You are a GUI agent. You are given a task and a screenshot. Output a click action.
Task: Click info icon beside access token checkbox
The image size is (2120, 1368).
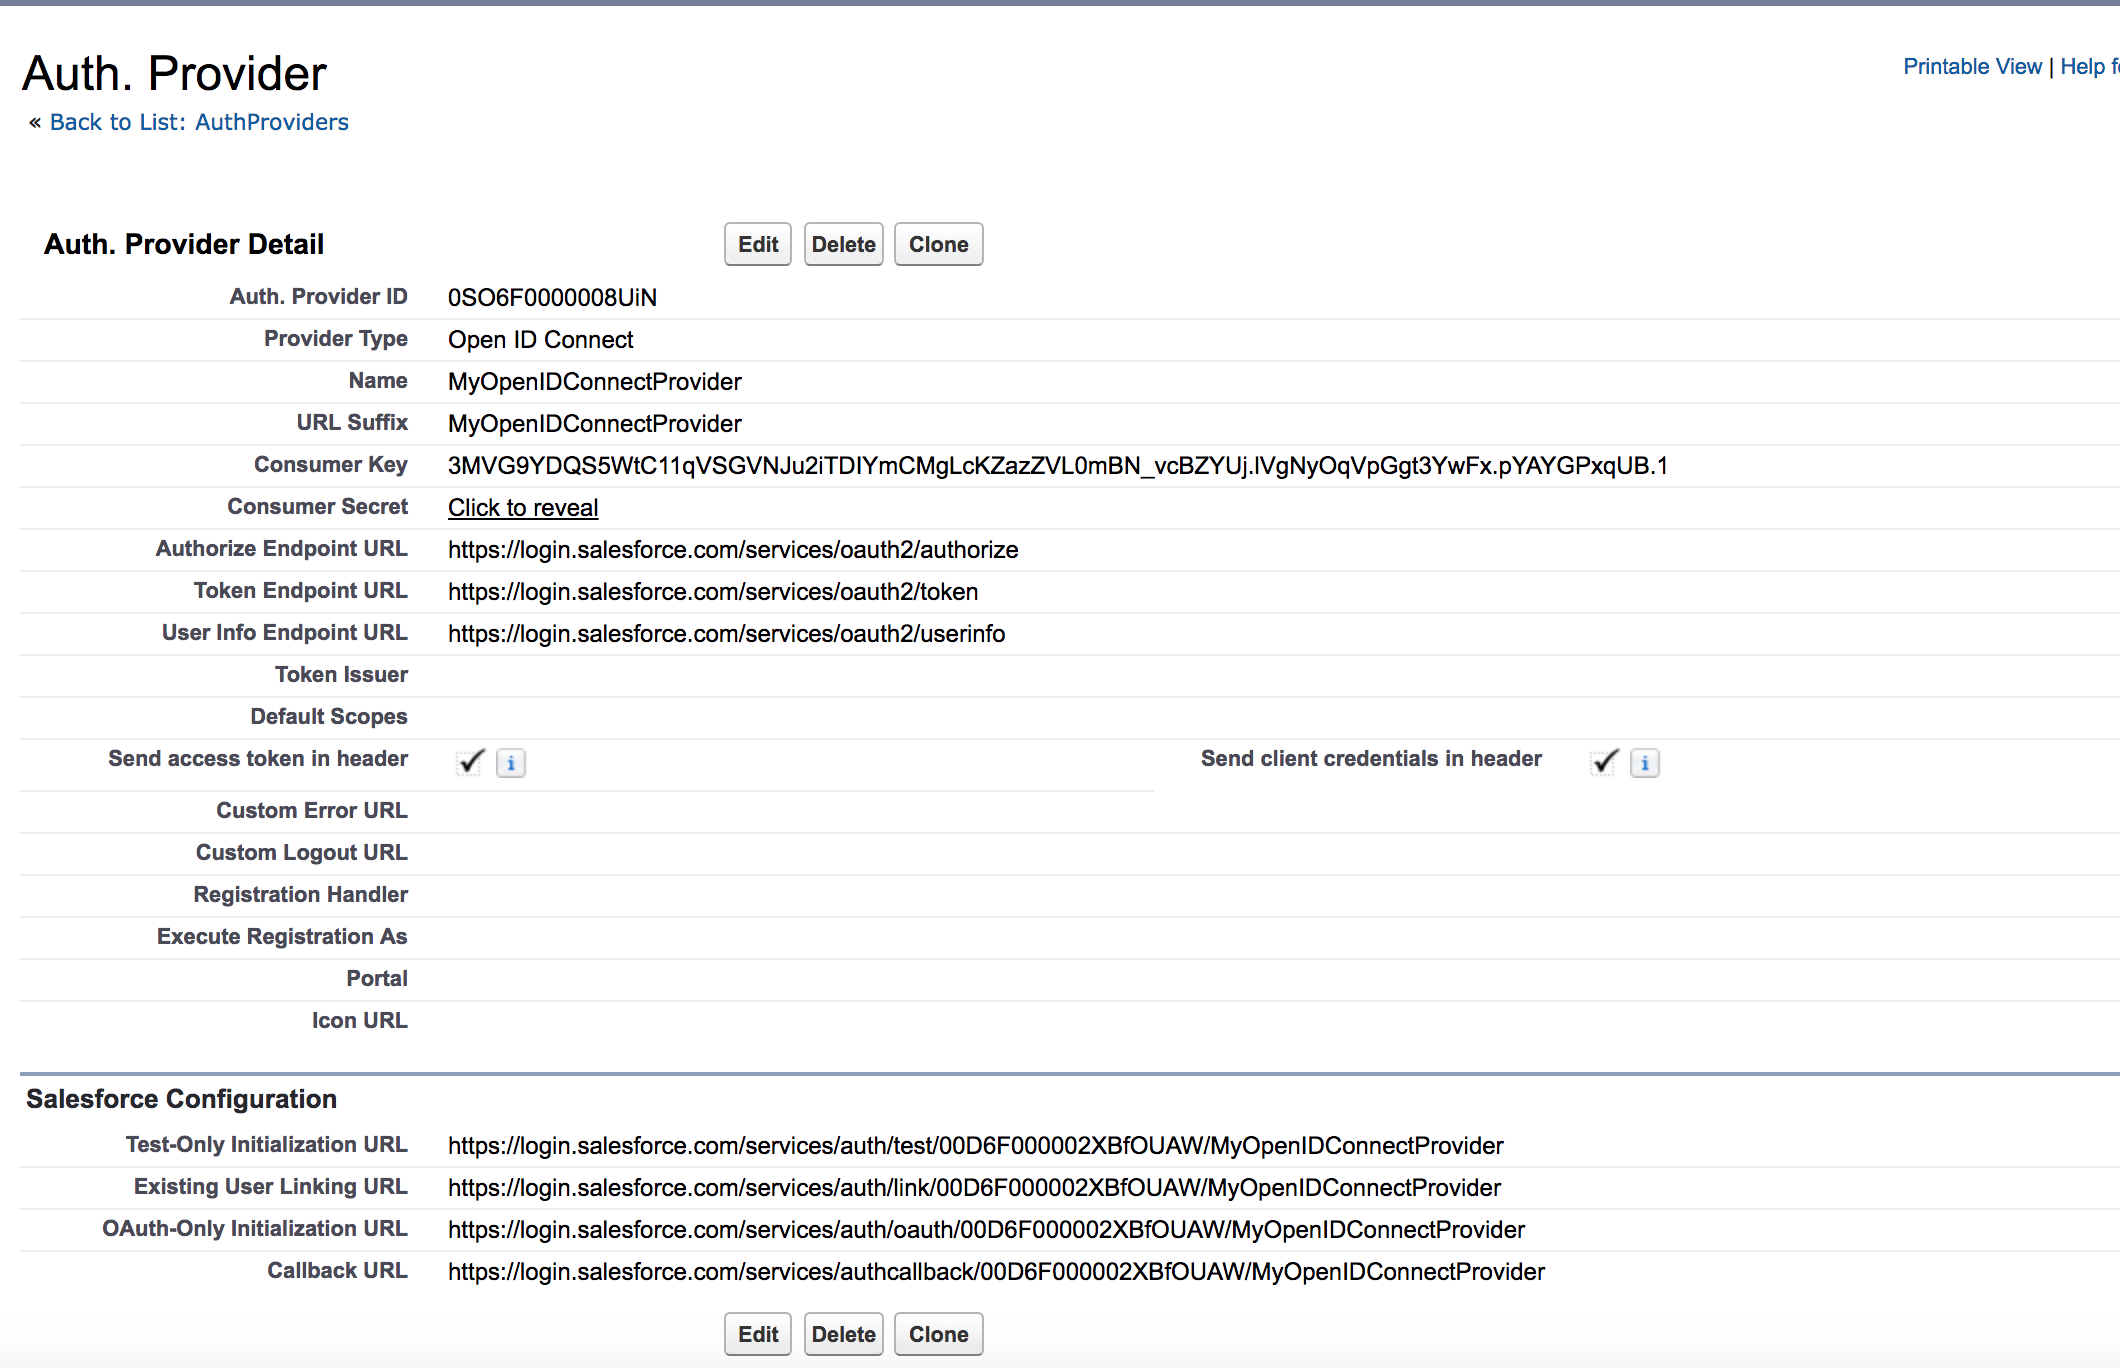(x=511, y=763)
